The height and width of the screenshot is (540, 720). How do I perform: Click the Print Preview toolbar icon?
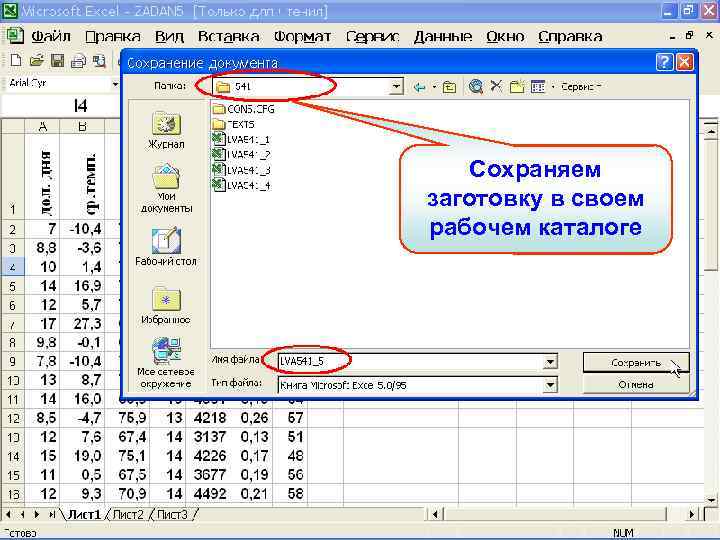point(99,61)
